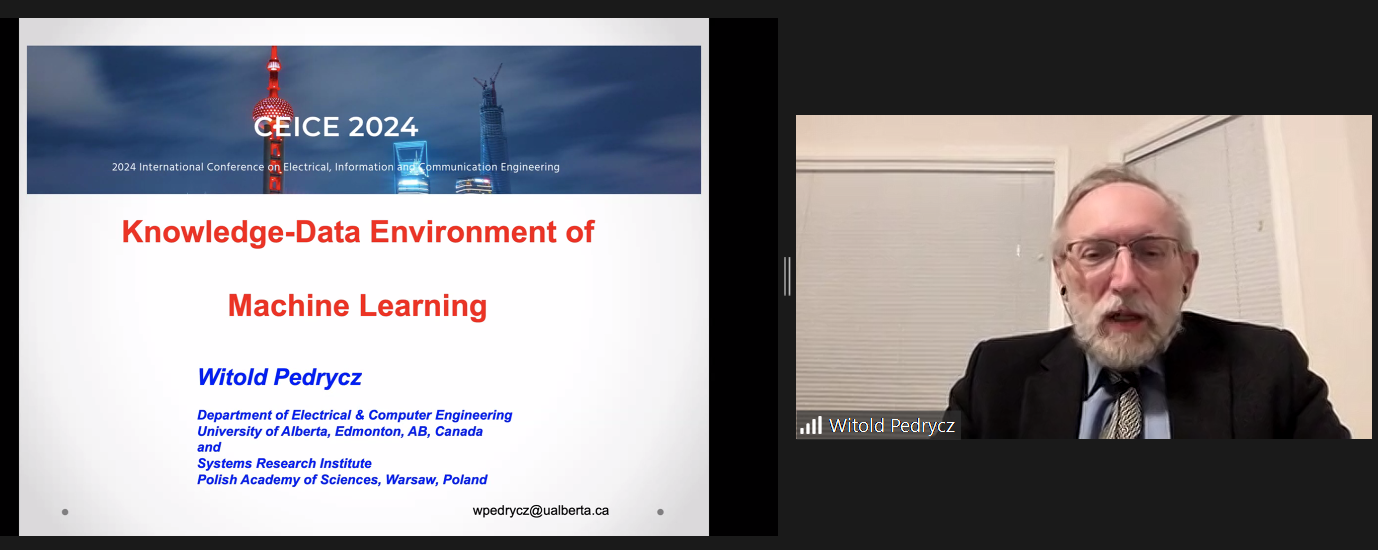The height and width of the screenshot is (550, 1378).
Task: Click the panel divider handle beside the slide
Action: (x=787, y=276)
